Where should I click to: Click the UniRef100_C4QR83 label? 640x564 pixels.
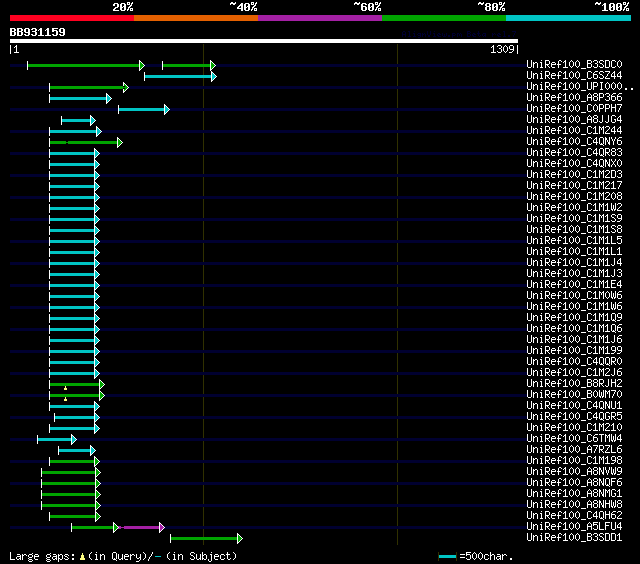coord(574,153)
